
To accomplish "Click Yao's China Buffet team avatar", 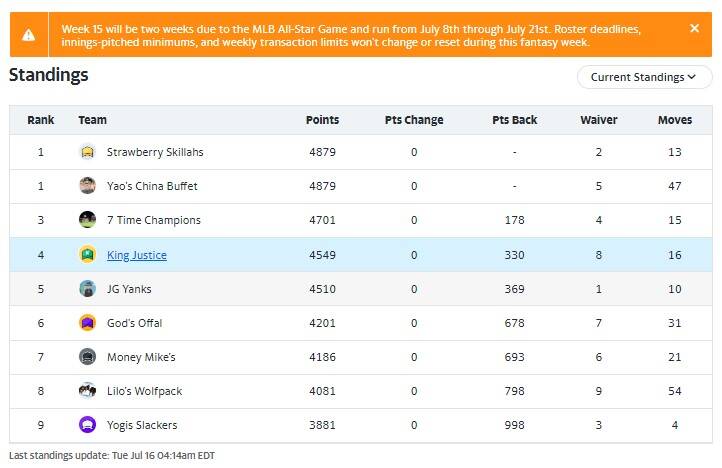I will 87,186.
